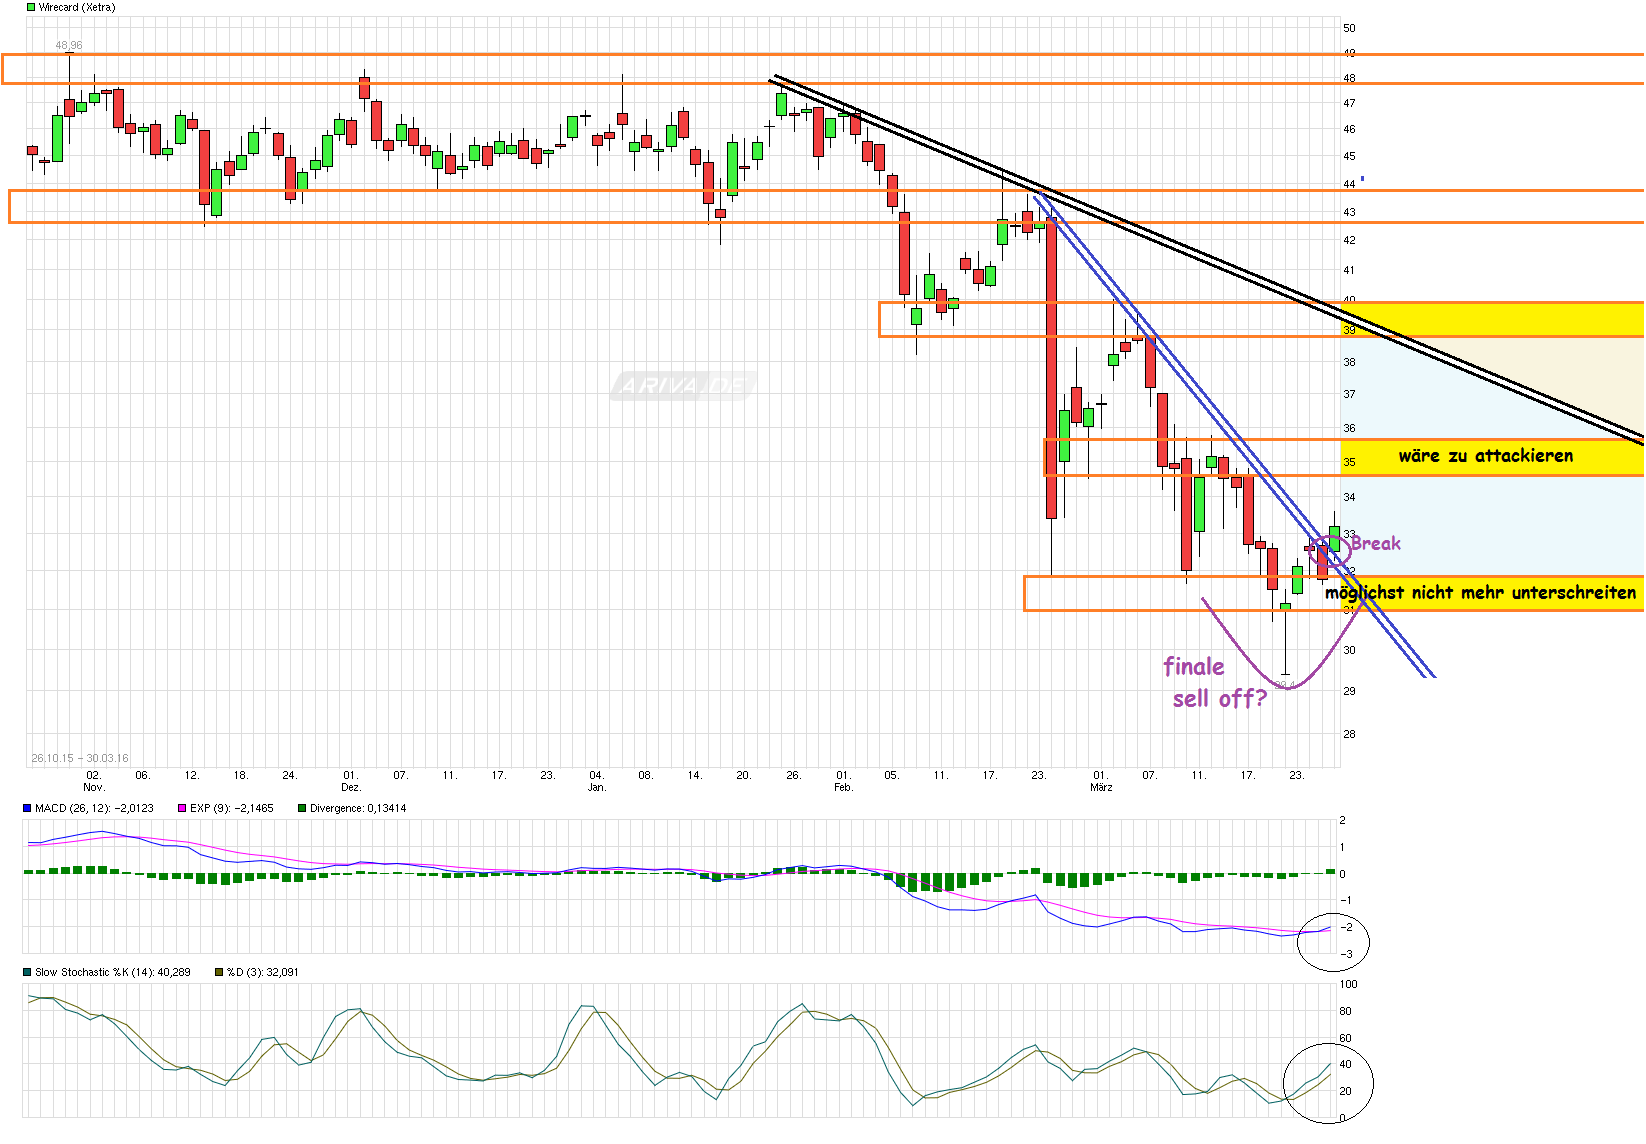Open the date range 26.10.15 - 30.03.16
The image size is (1646, 1144).
pyautogui.click(x=82, y=758)
